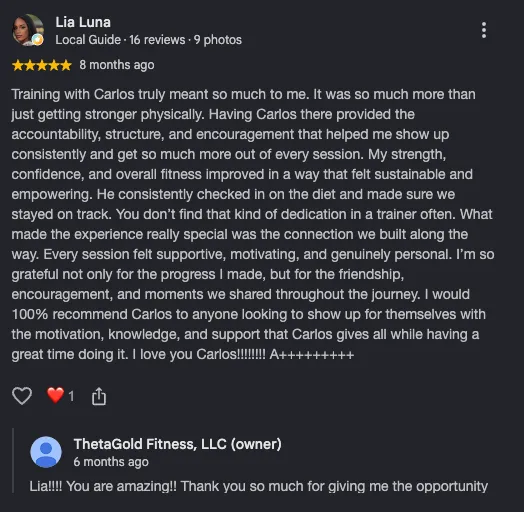Image resolution: width=524 pixels, height=512 pixels.
Task: Share this review using the share icon
Action: 99,396
